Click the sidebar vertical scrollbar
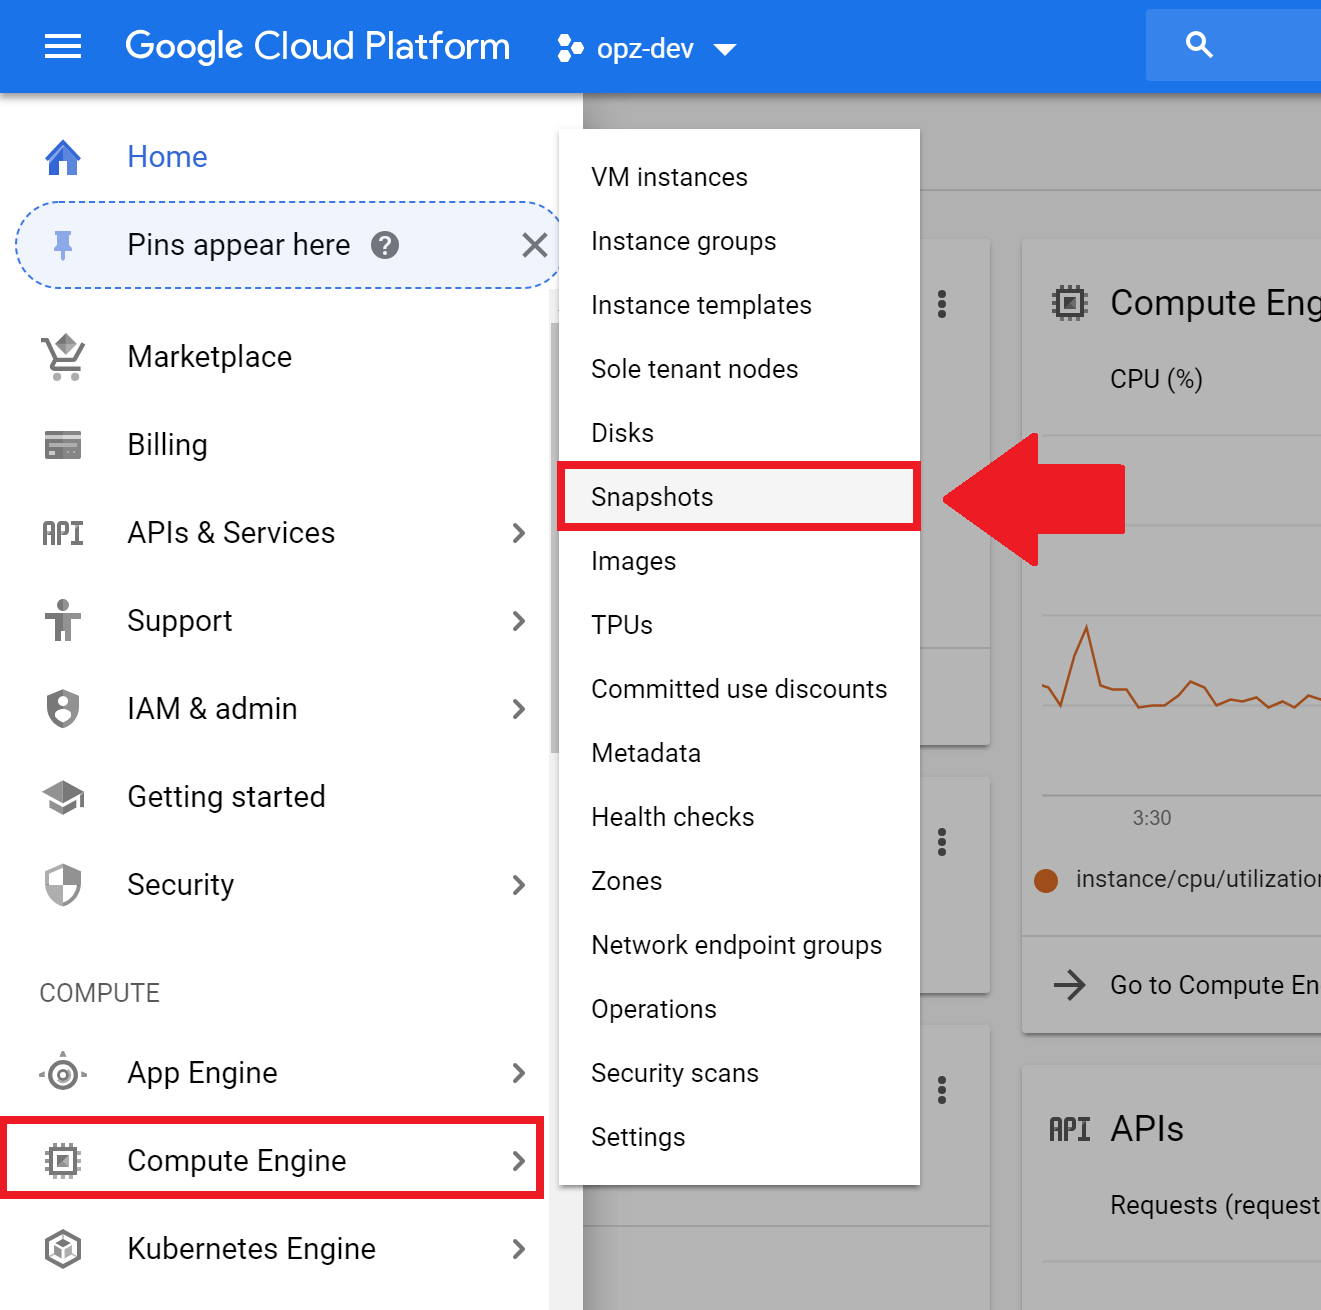Screen dimensions: 1321x1310 pyautogui.click(x=554, y=538)
